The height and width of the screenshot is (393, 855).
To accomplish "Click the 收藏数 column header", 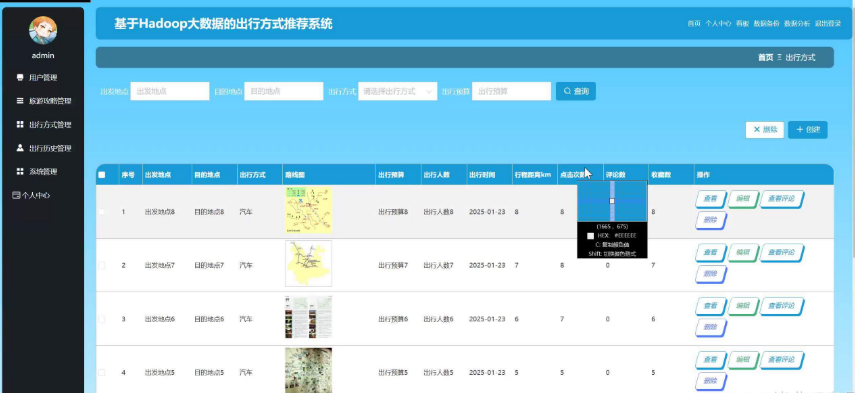I will (x=661, y=175).
